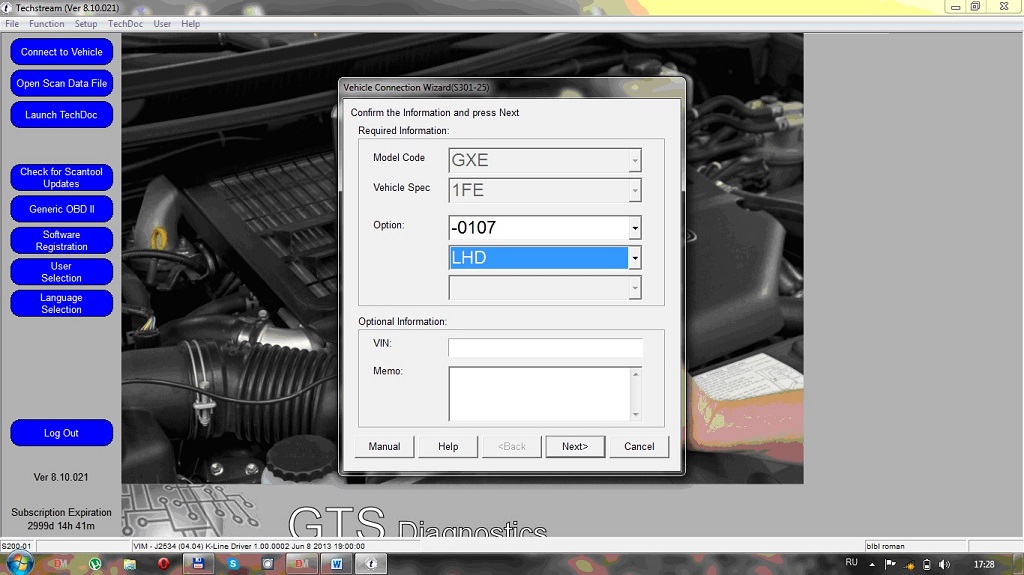The height and width of the screenshot is (575, 1024).
Task: Click into the Memo text area
Action: click(539, 393)
